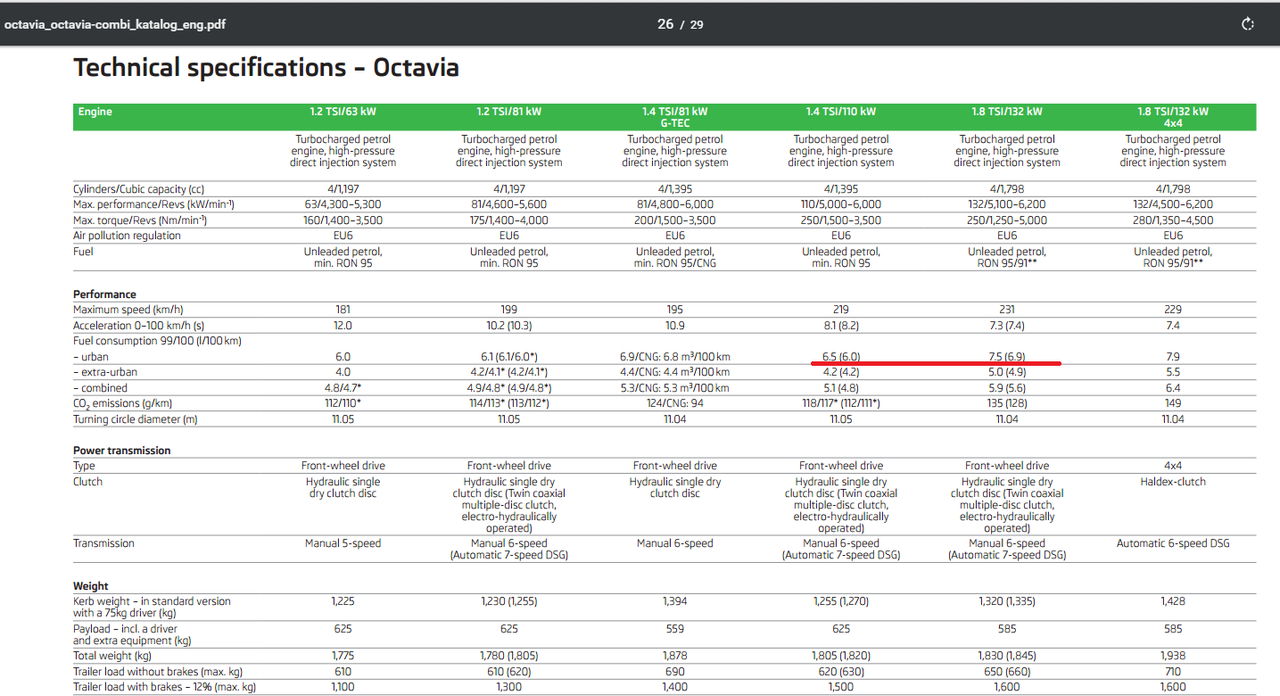Click the CO2 emissions value 149

click(x=1173, y=404)
